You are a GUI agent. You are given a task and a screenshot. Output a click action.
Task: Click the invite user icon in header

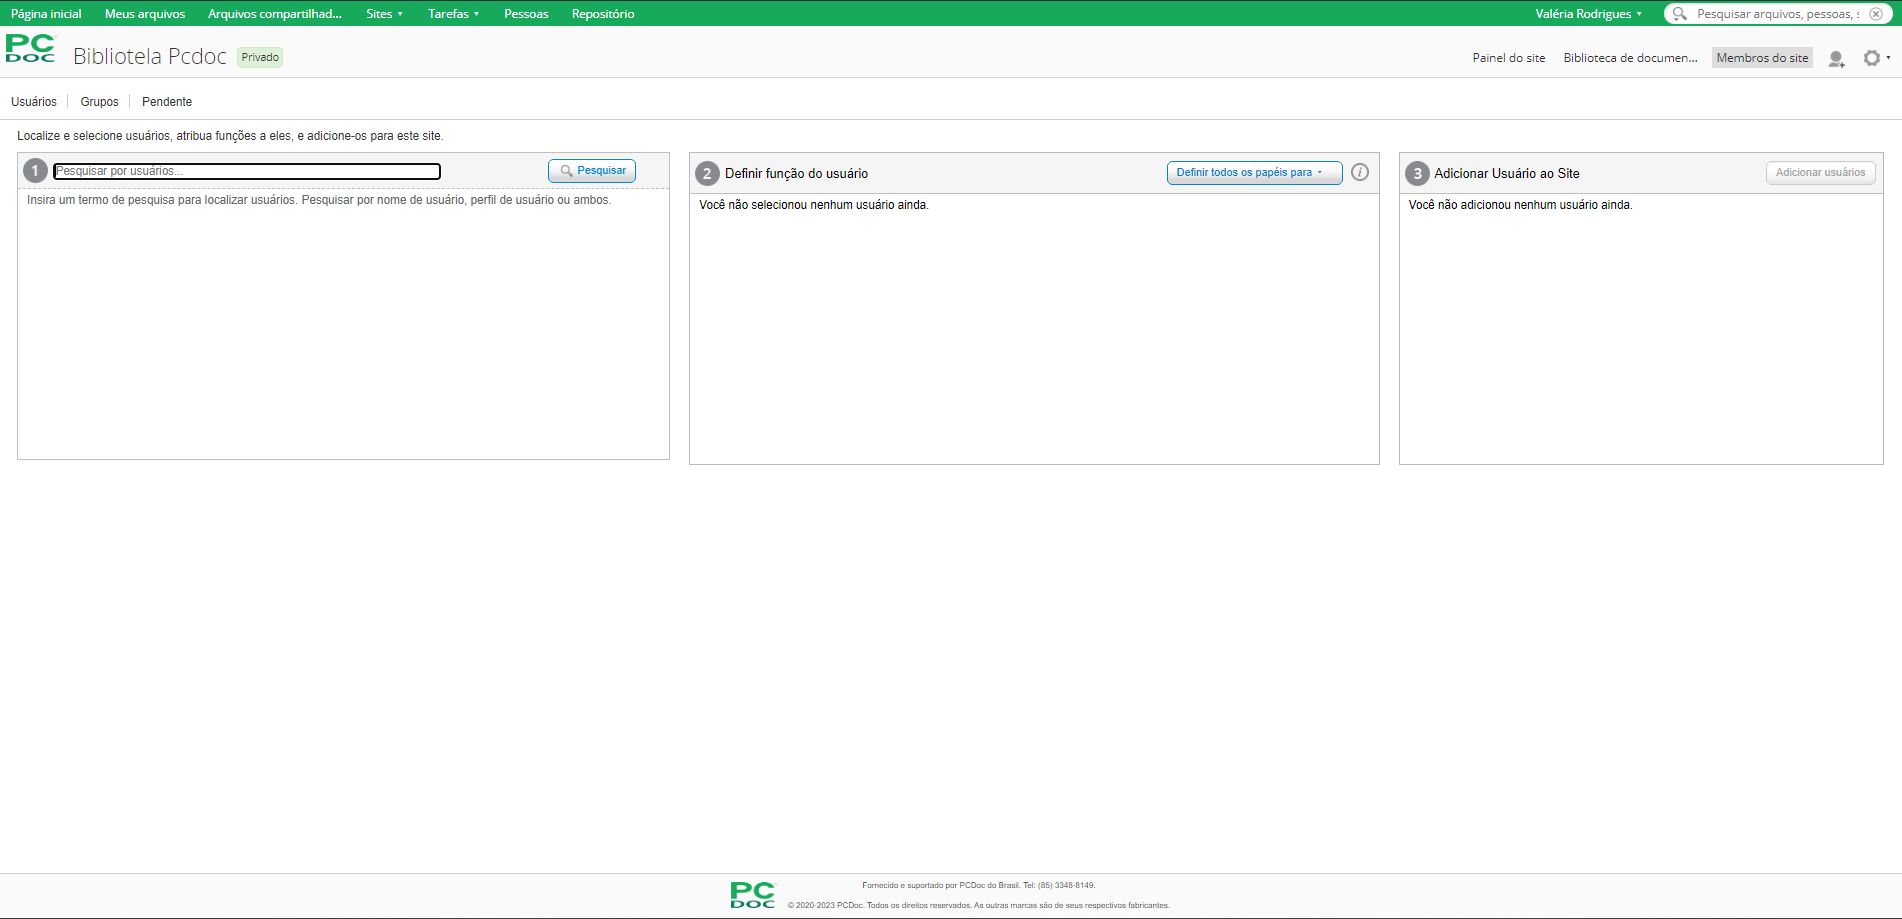pos(1836,59)
